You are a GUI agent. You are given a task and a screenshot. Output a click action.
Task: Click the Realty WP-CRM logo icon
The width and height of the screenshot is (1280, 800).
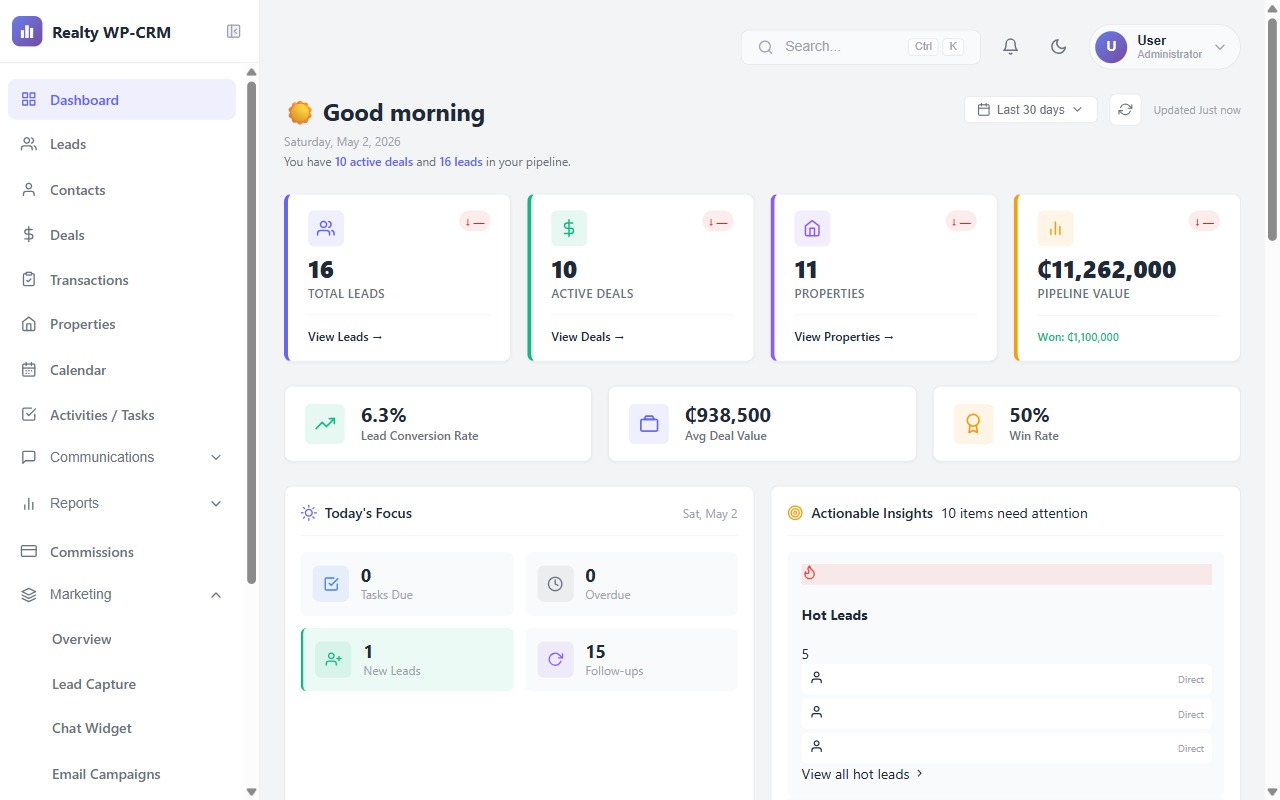point(27,32)
